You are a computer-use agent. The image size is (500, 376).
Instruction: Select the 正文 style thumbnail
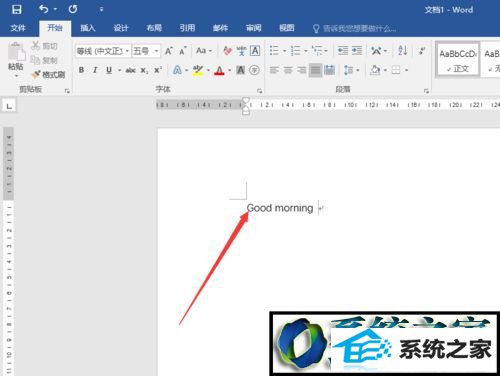click(x=458, y=60)
